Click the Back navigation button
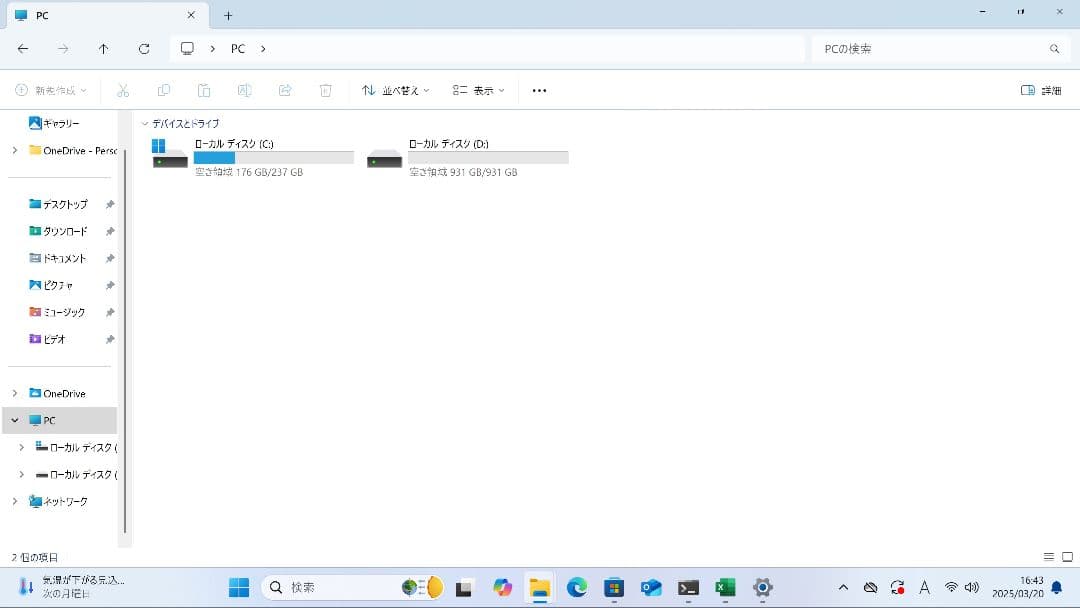 (x=22, y=48)
